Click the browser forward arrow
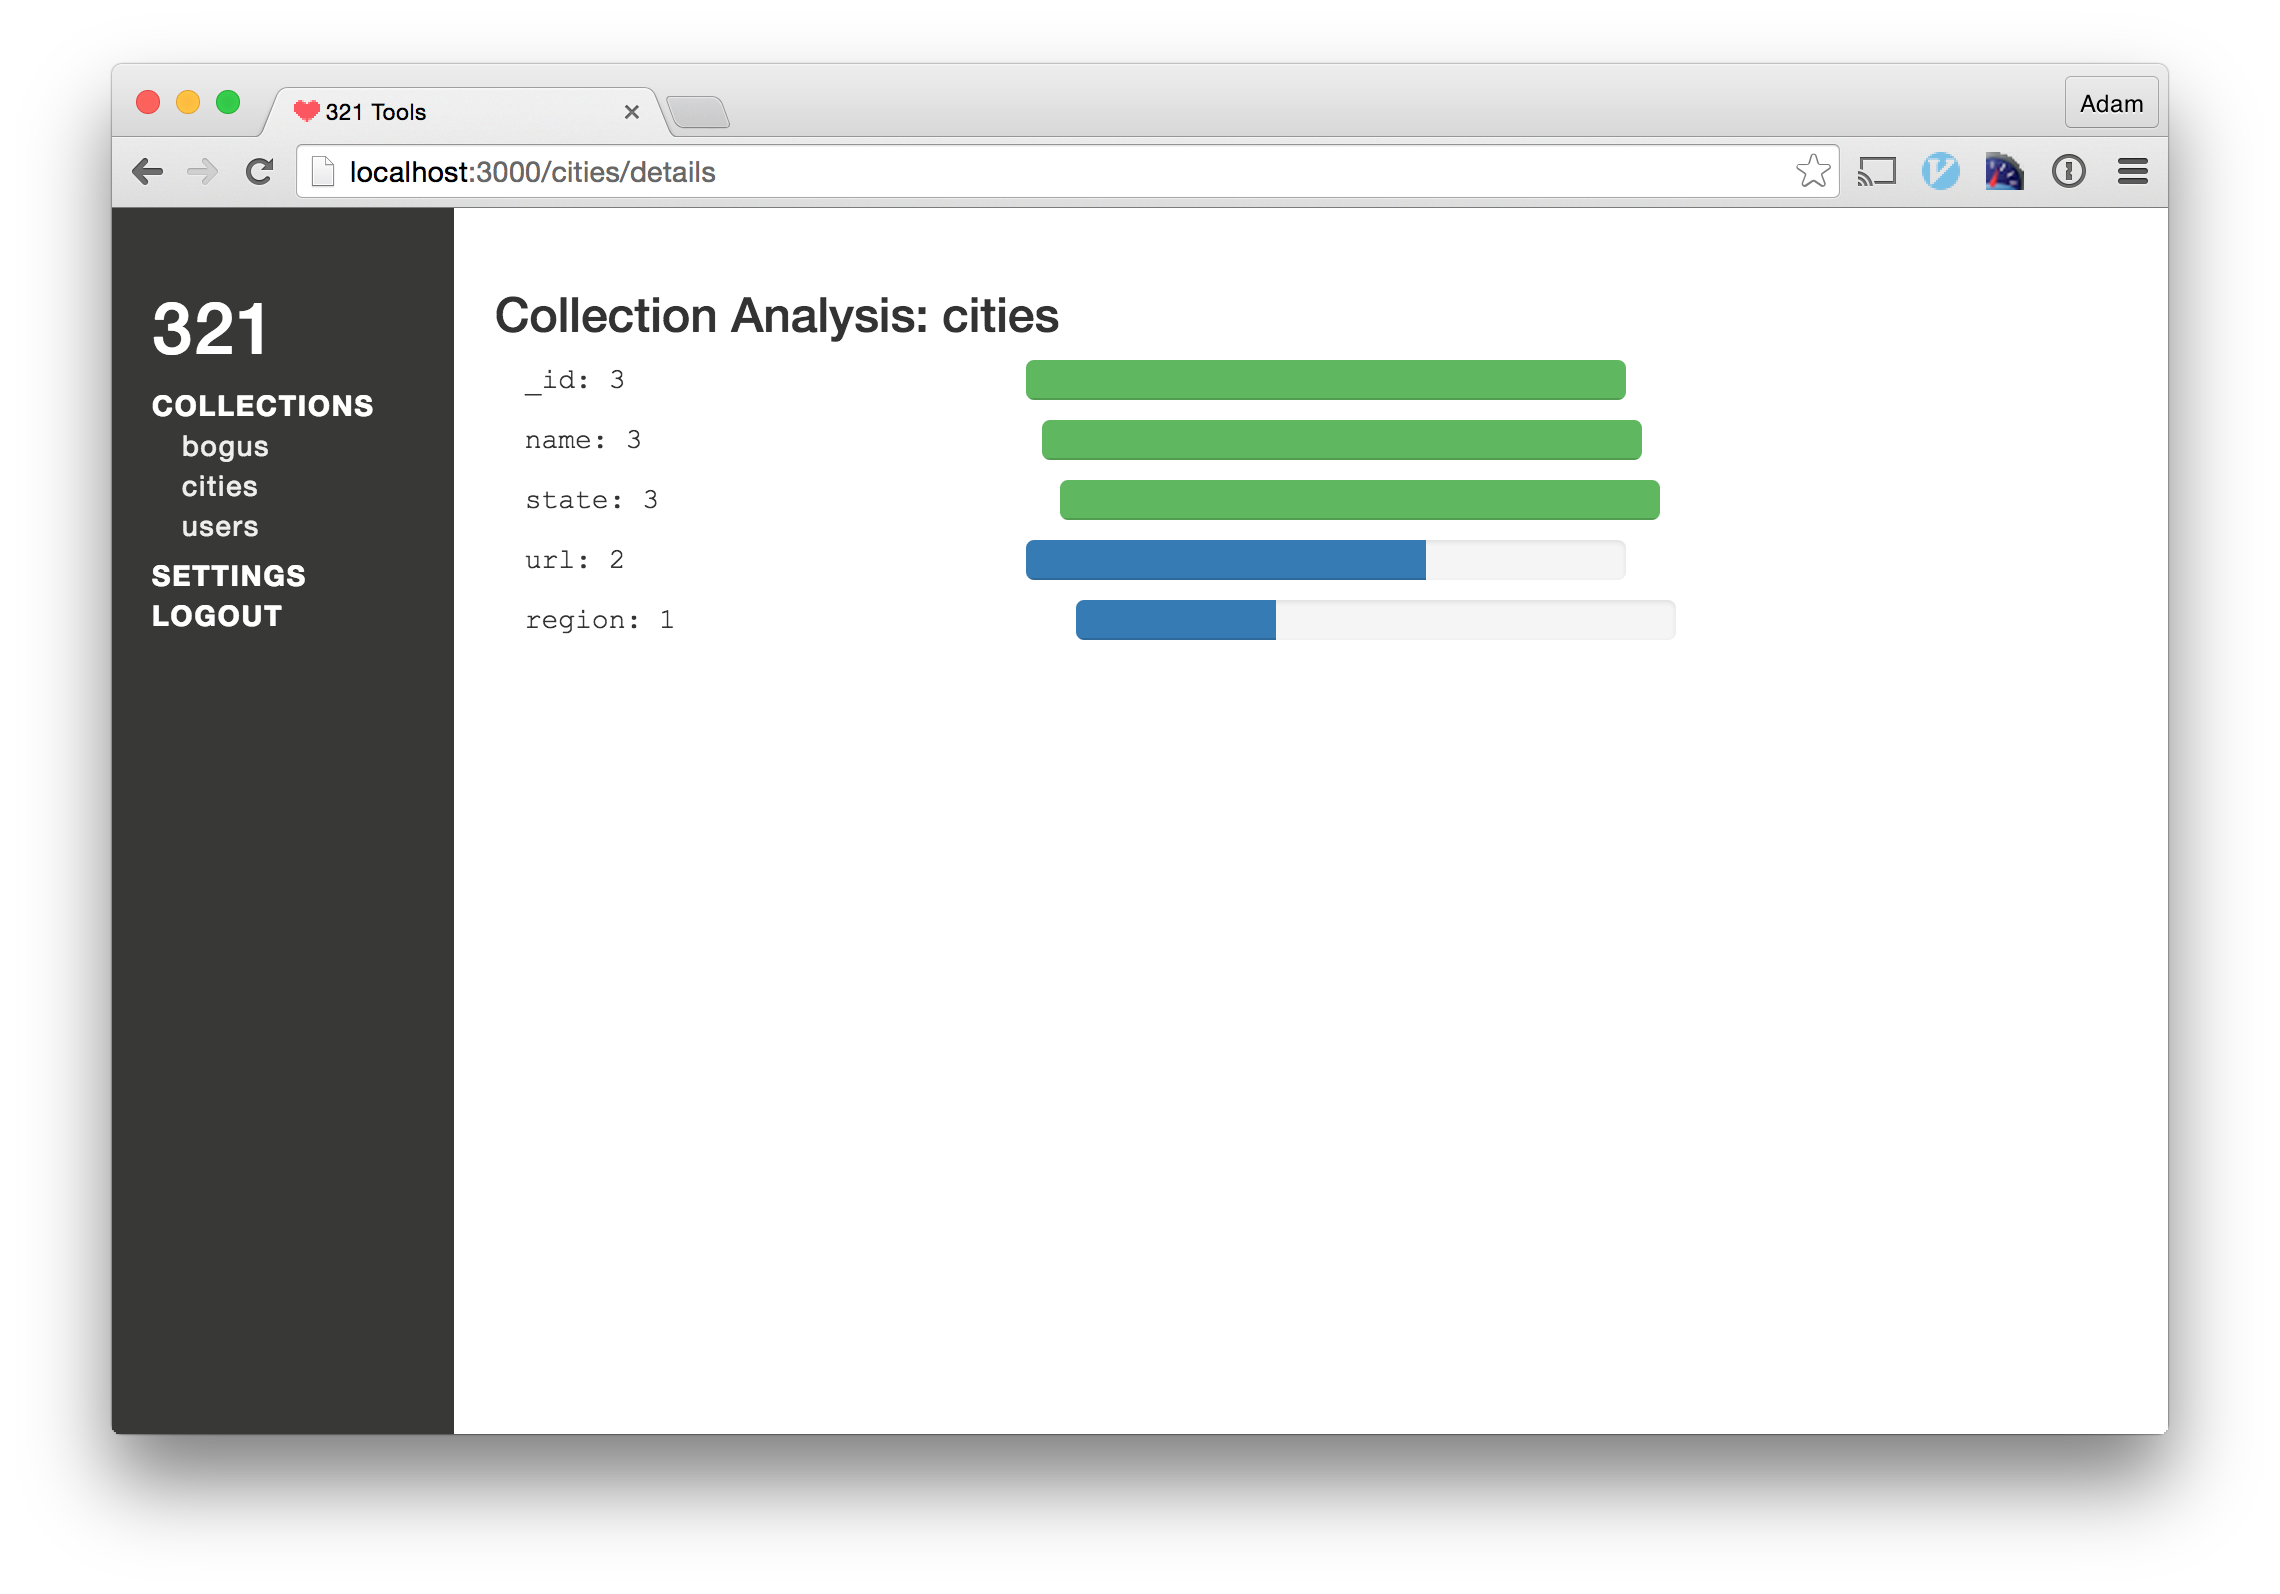The image size is (2280, 1594). click(x=203, y=172)
